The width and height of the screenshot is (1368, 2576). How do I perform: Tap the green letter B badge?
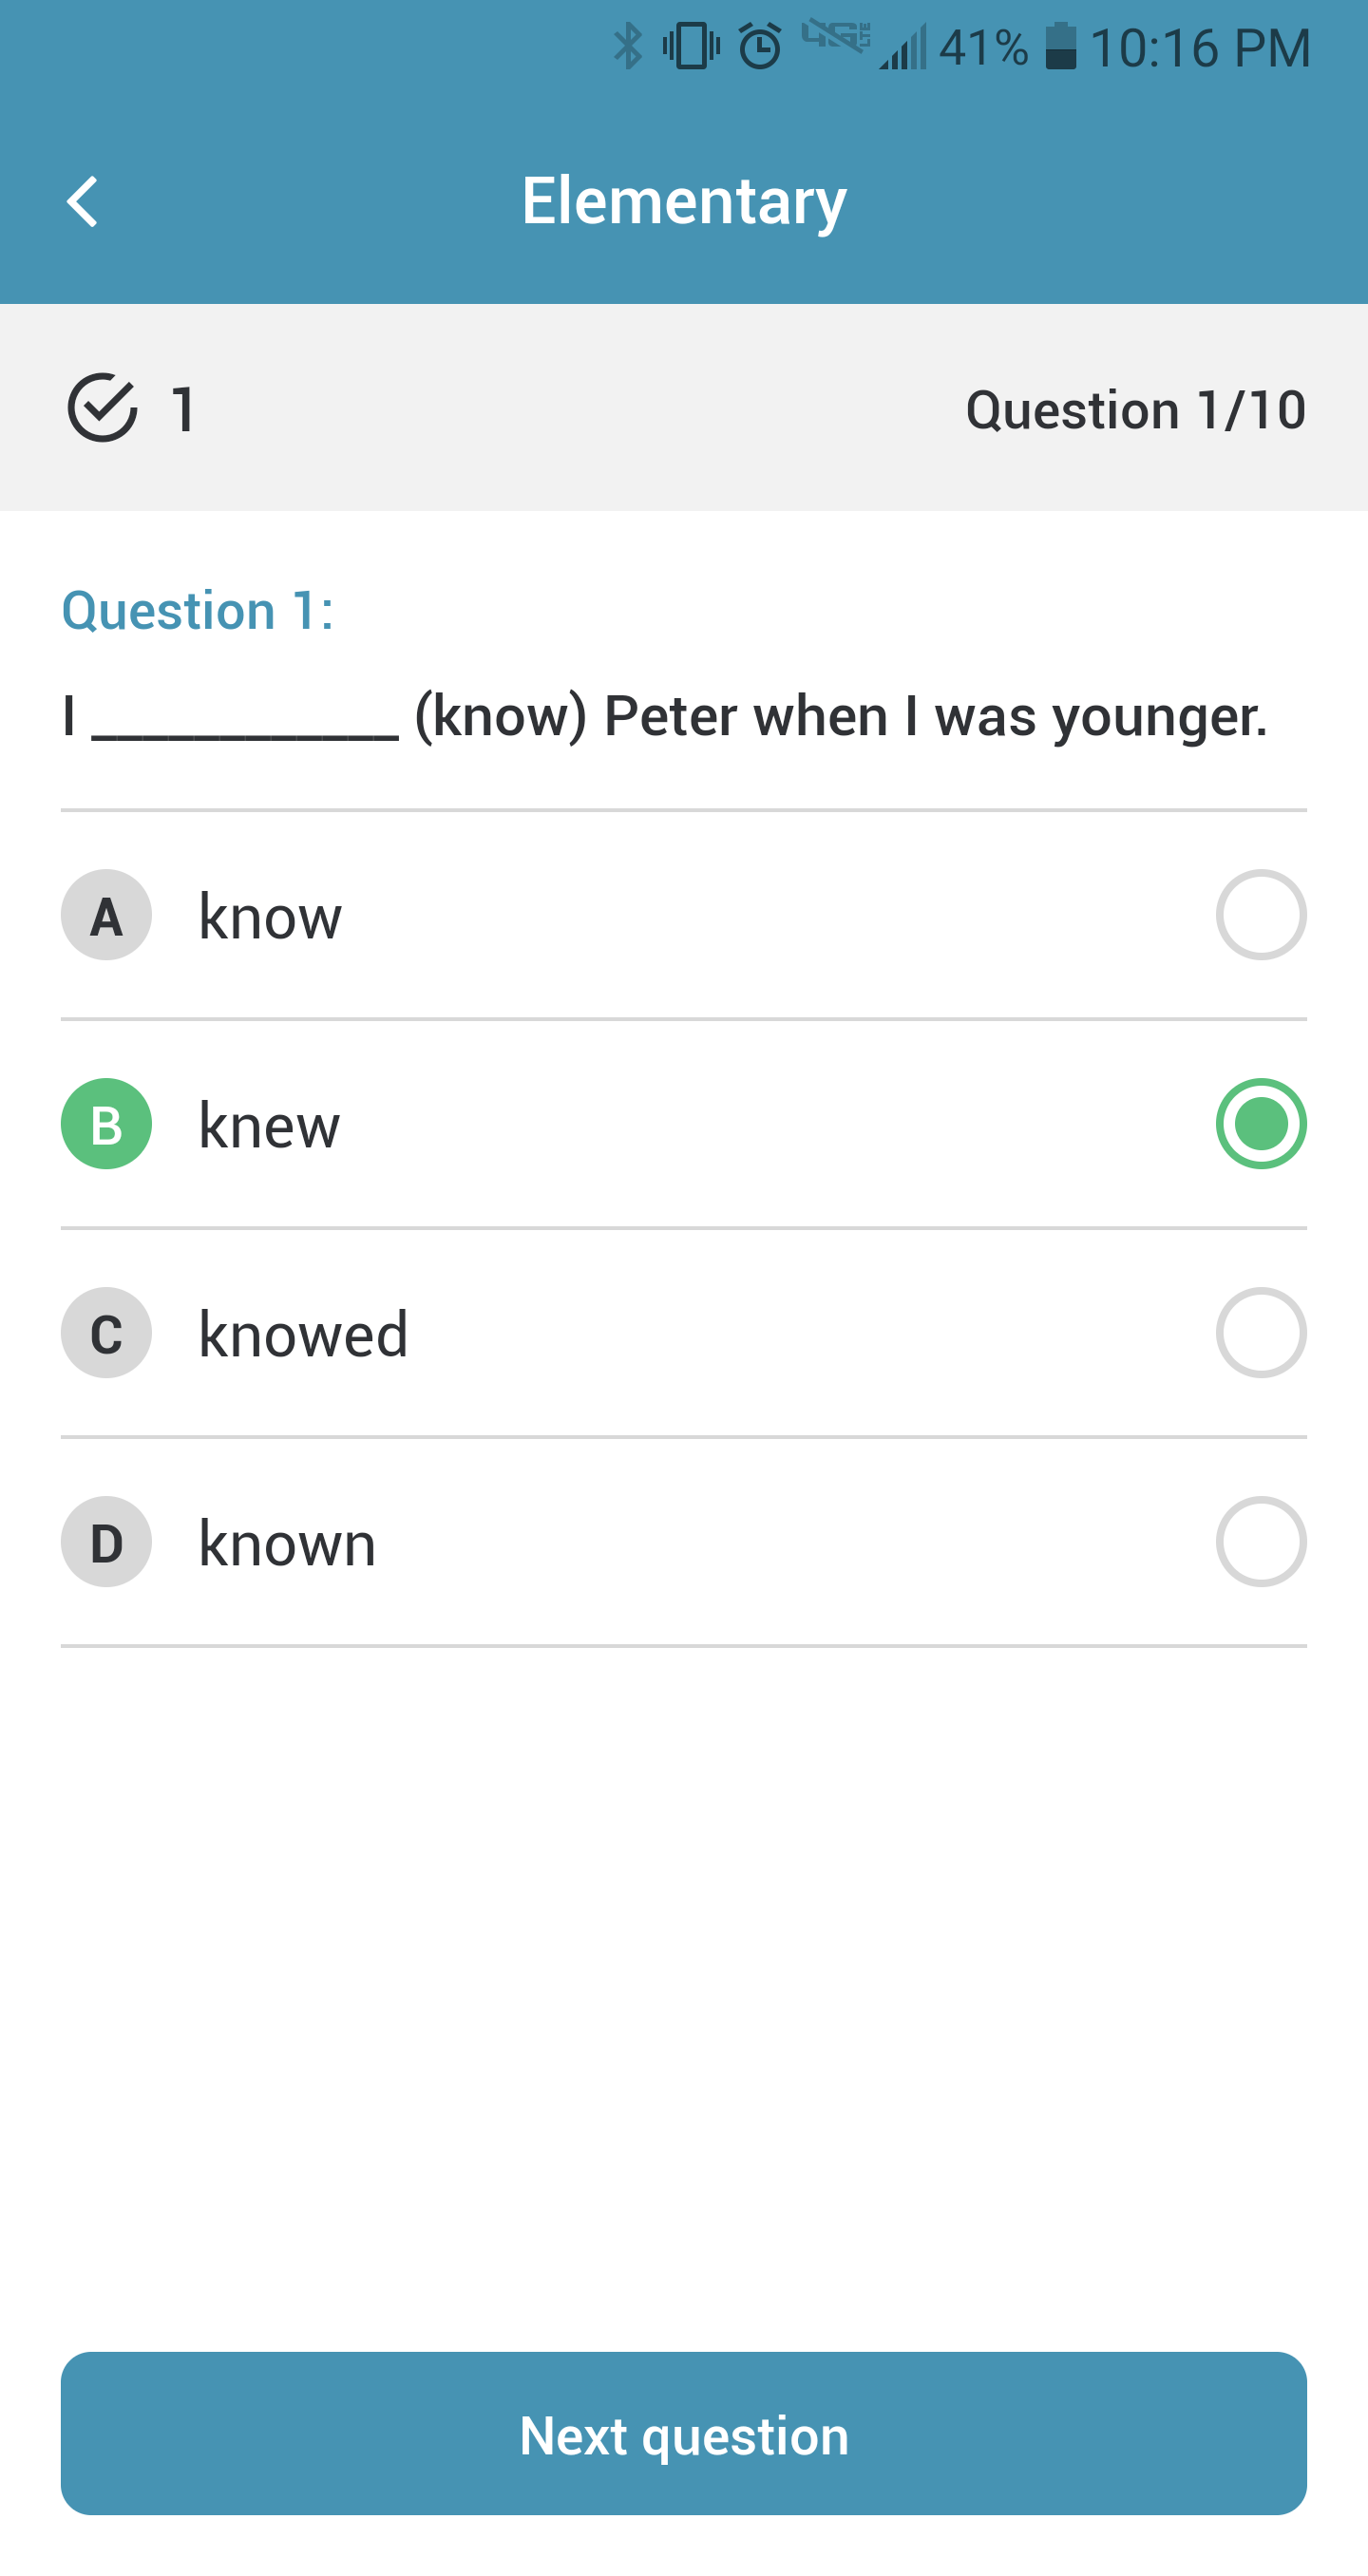click(x=106, y=1124)
